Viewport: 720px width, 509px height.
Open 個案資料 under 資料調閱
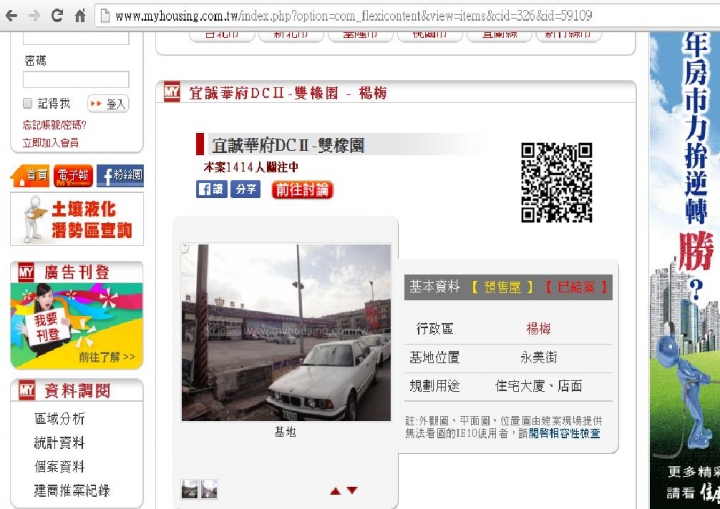(59, 467)
